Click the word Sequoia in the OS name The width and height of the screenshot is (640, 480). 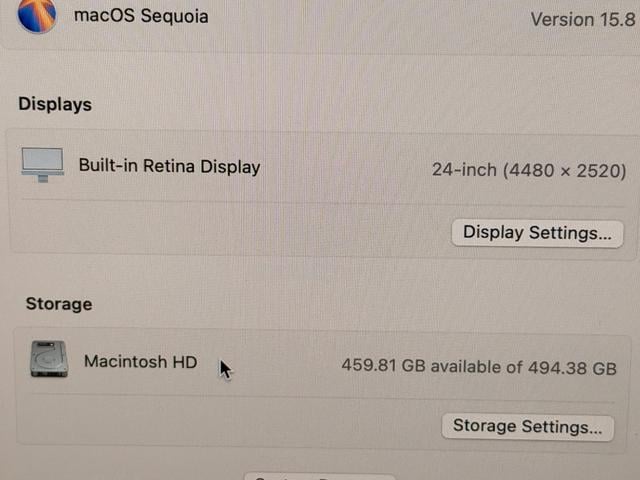174,17
